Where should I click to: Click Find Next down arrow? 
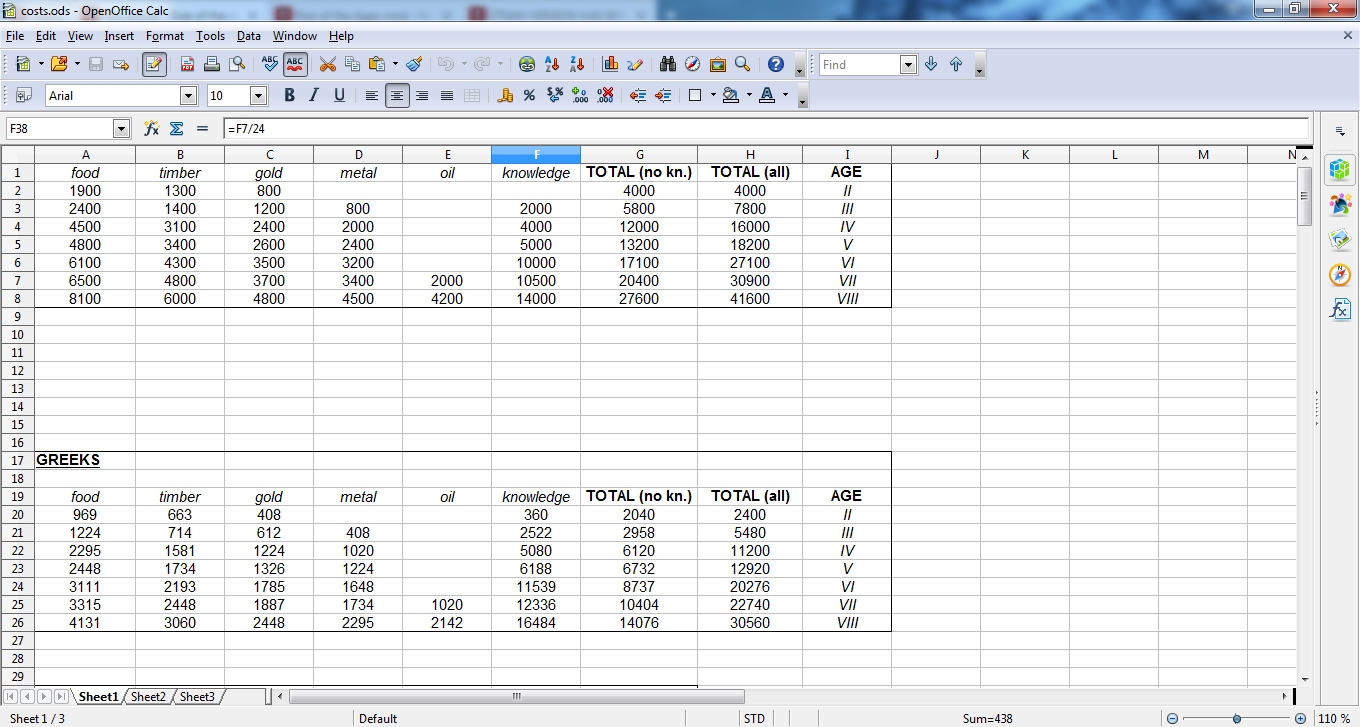click(x=931, y=64)
